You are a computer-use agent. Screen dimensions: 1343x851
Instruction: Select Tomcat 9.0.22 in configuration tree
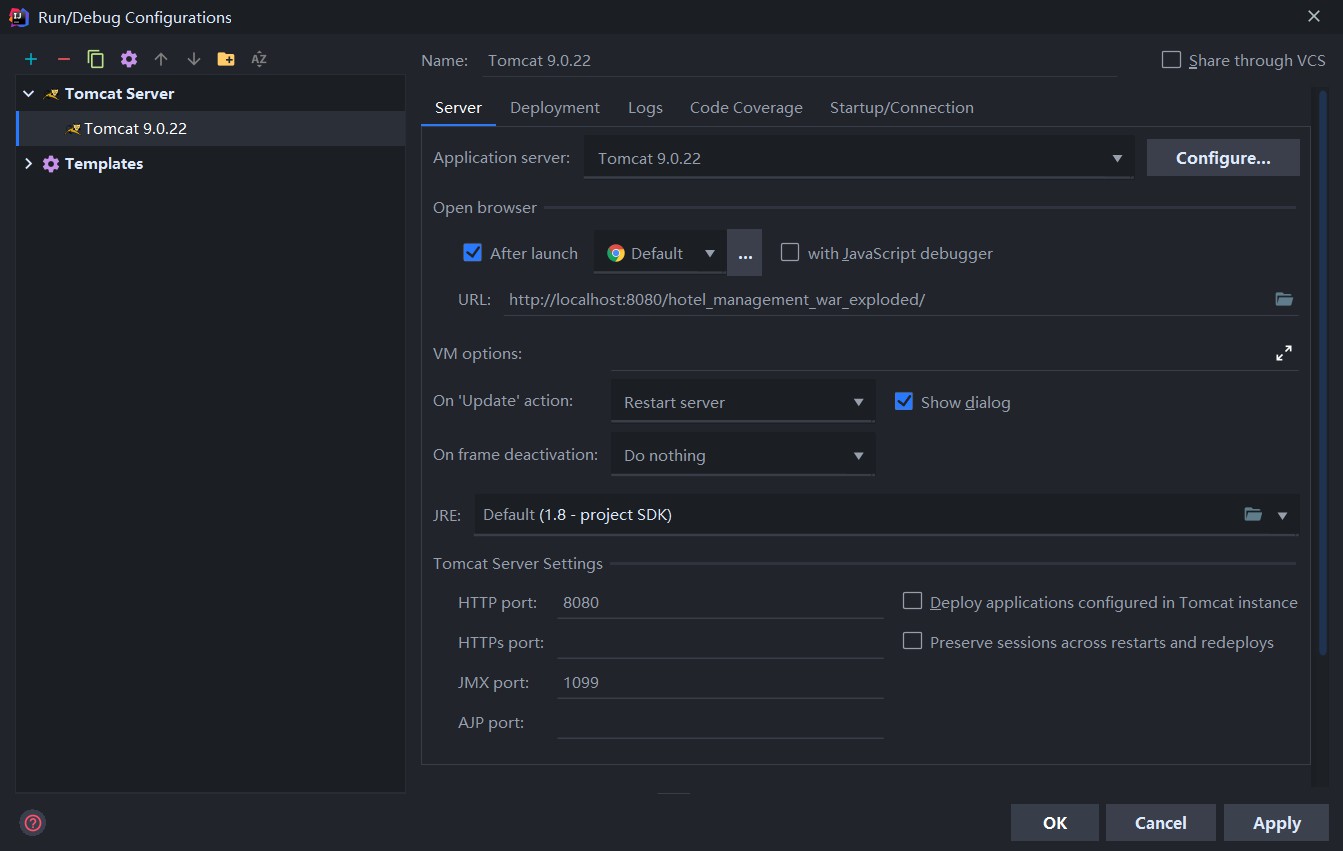tap(211, 129)
